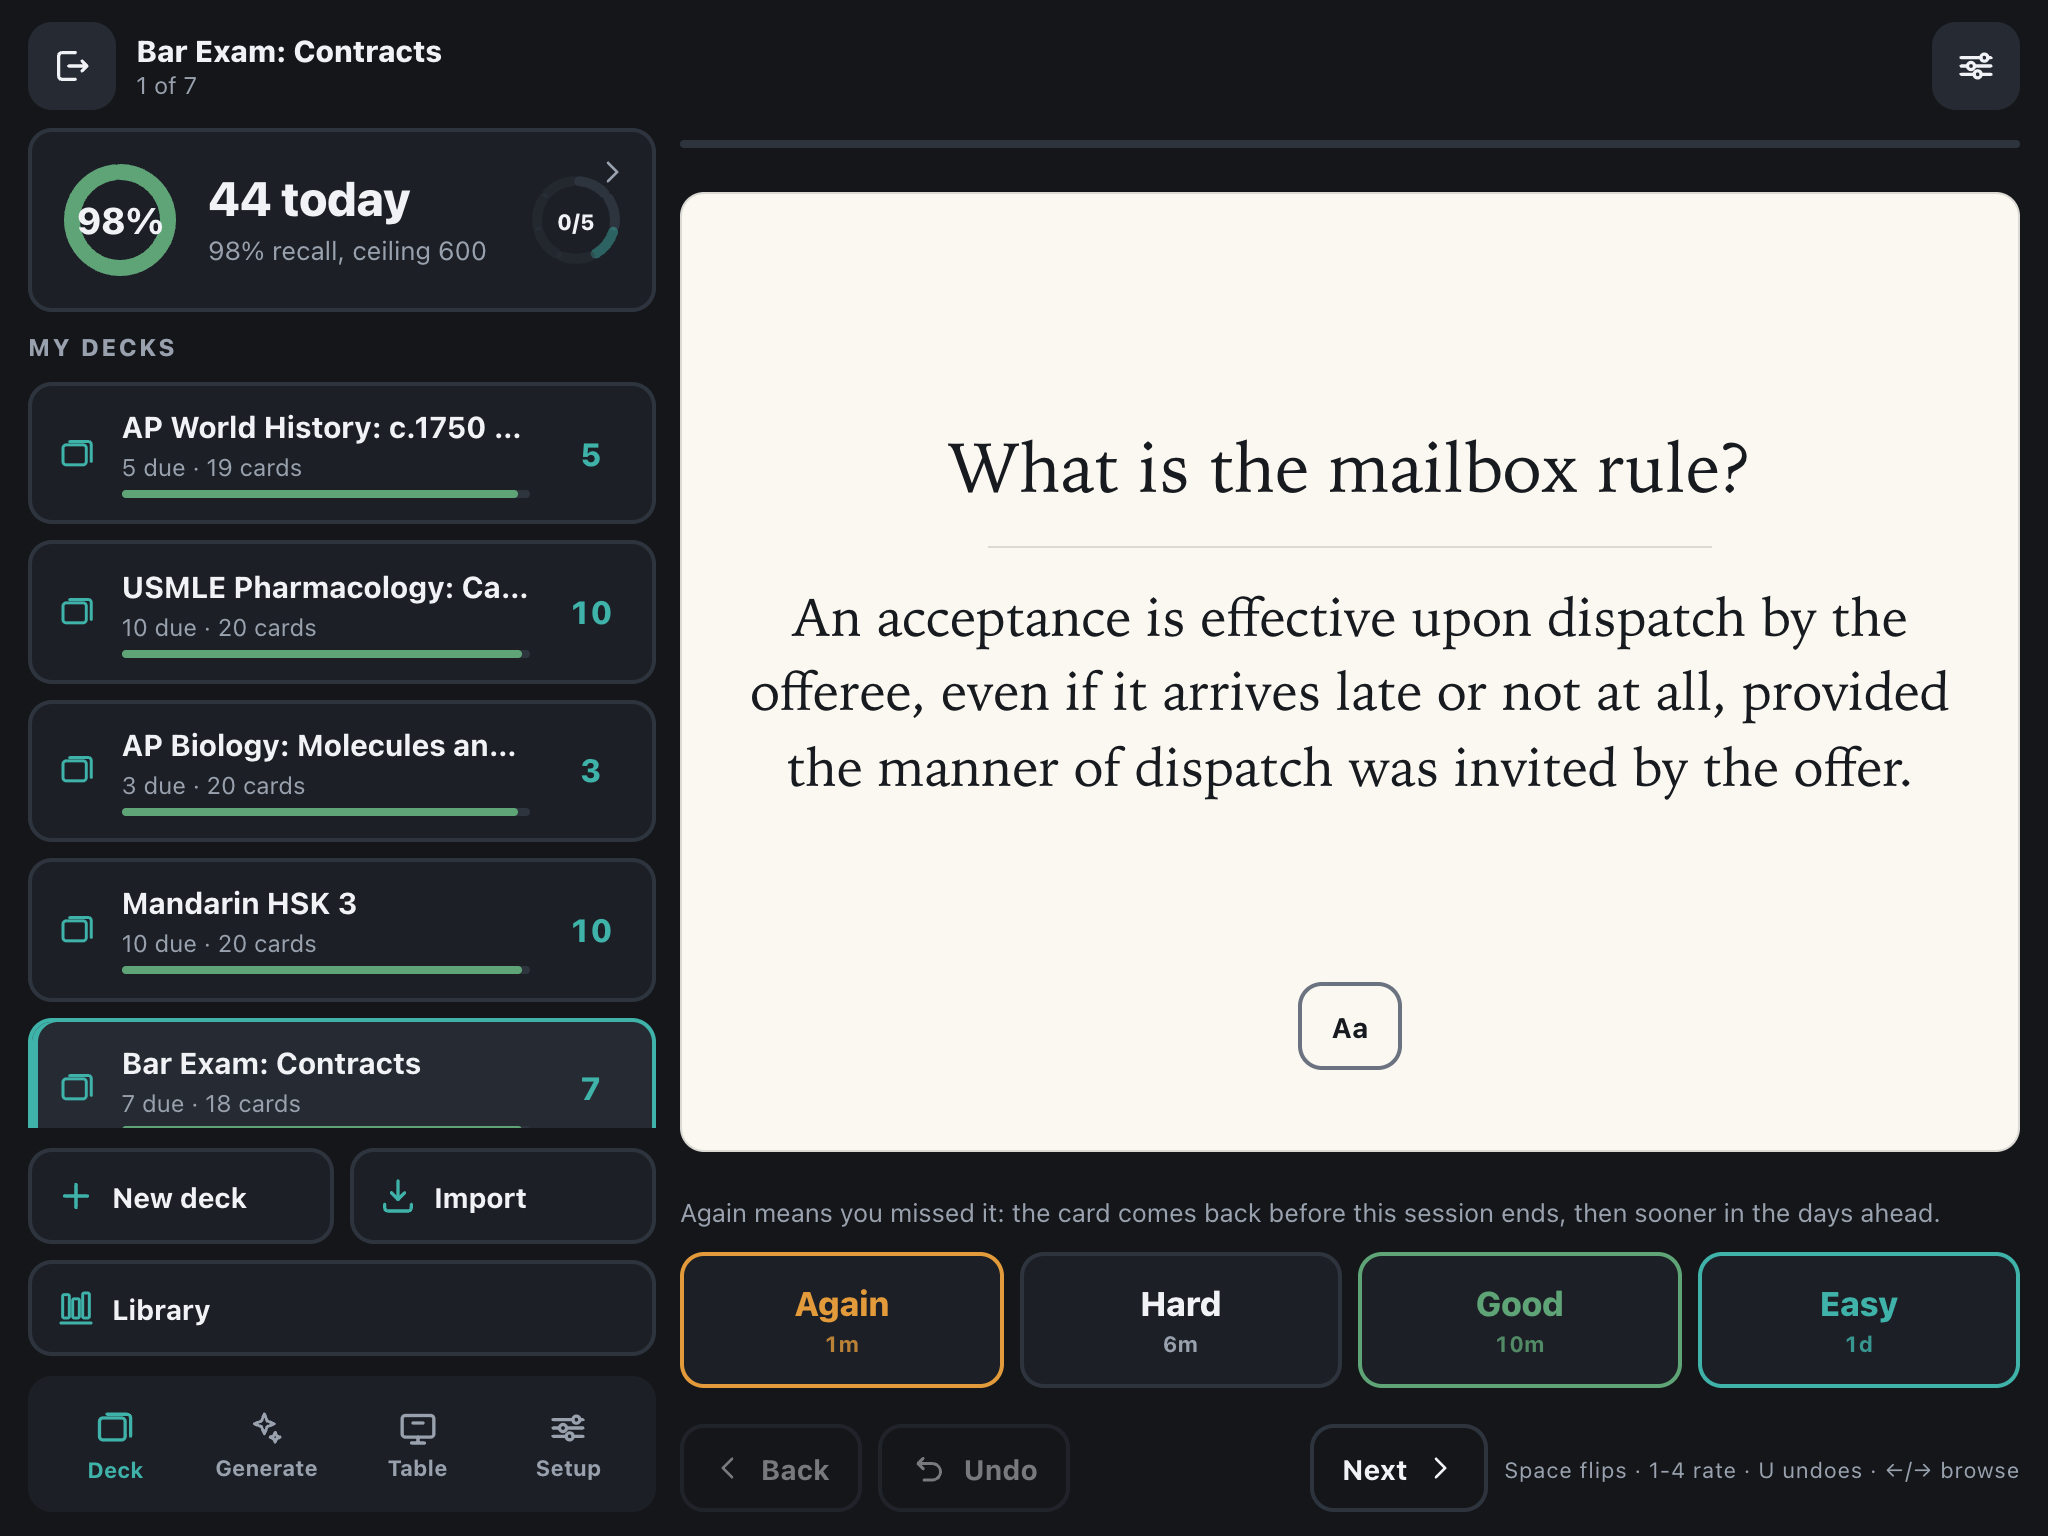Switch to the Table tab

click(417, 1446)
